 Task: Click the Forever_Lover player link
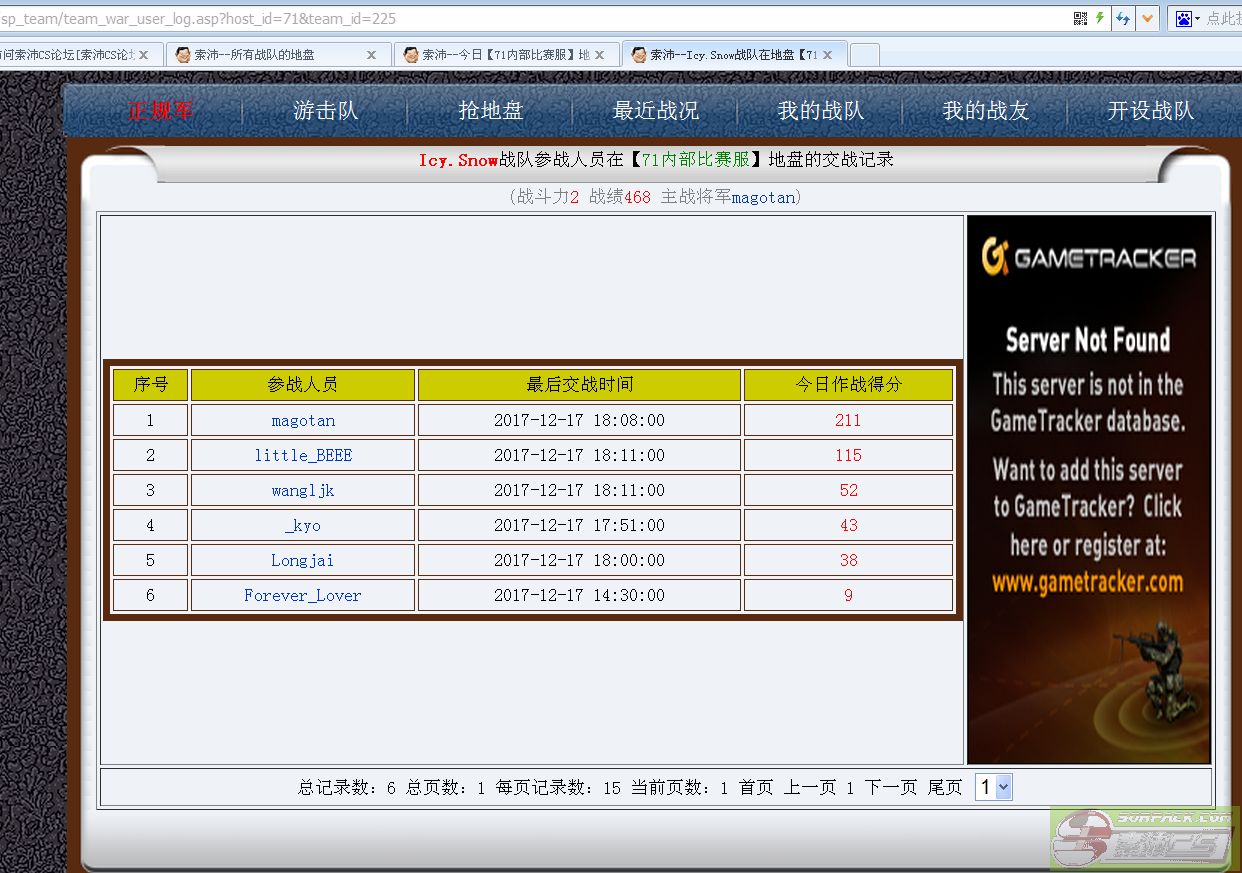pyautogui.click(x=303, y=595)
